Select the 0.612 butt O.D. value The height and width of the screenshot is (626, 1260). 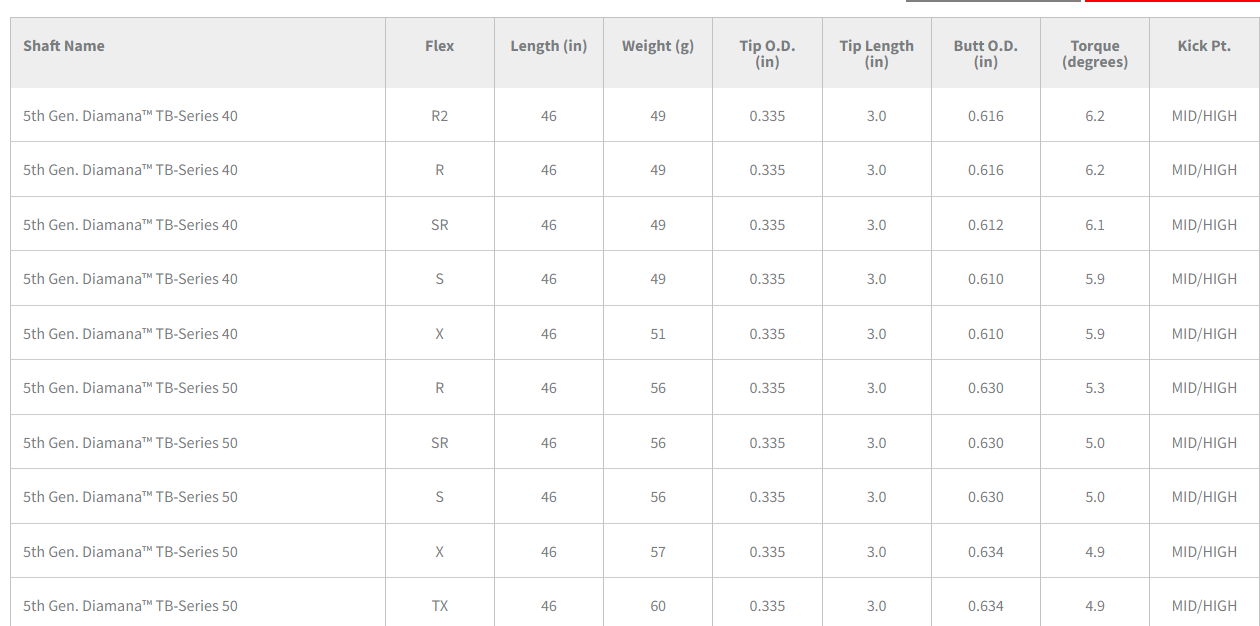pos(985,225)
